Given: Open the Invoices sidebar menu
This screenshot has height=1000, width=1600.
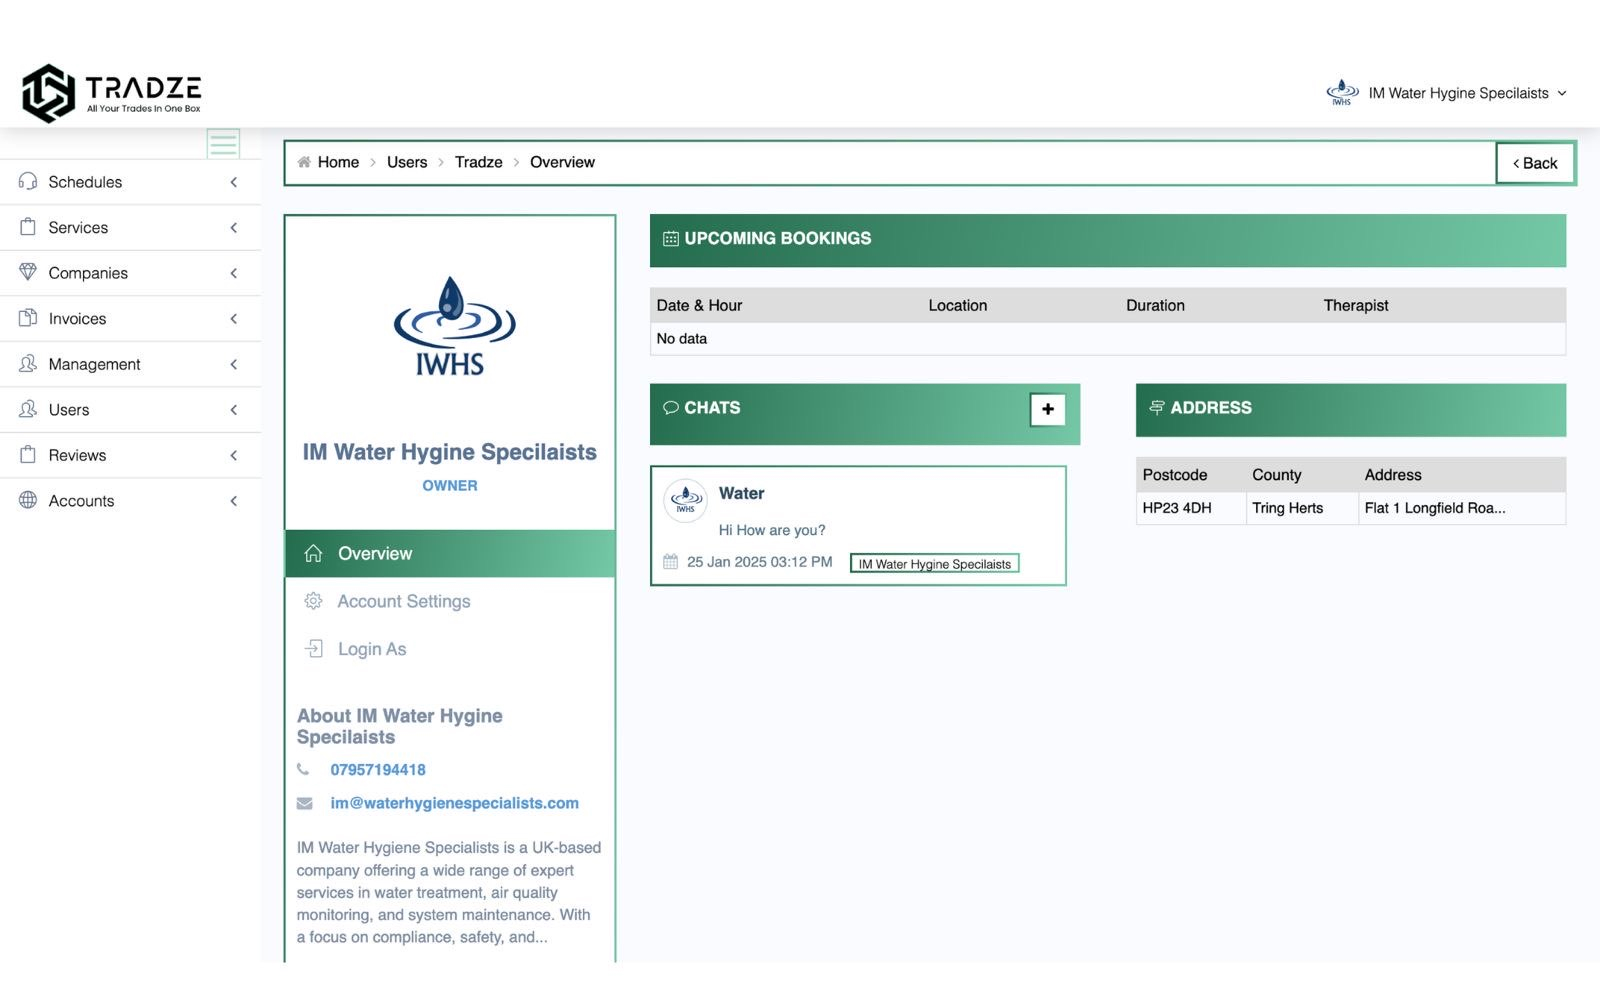Looking at the screenshot, I should [x=130, y=318].
